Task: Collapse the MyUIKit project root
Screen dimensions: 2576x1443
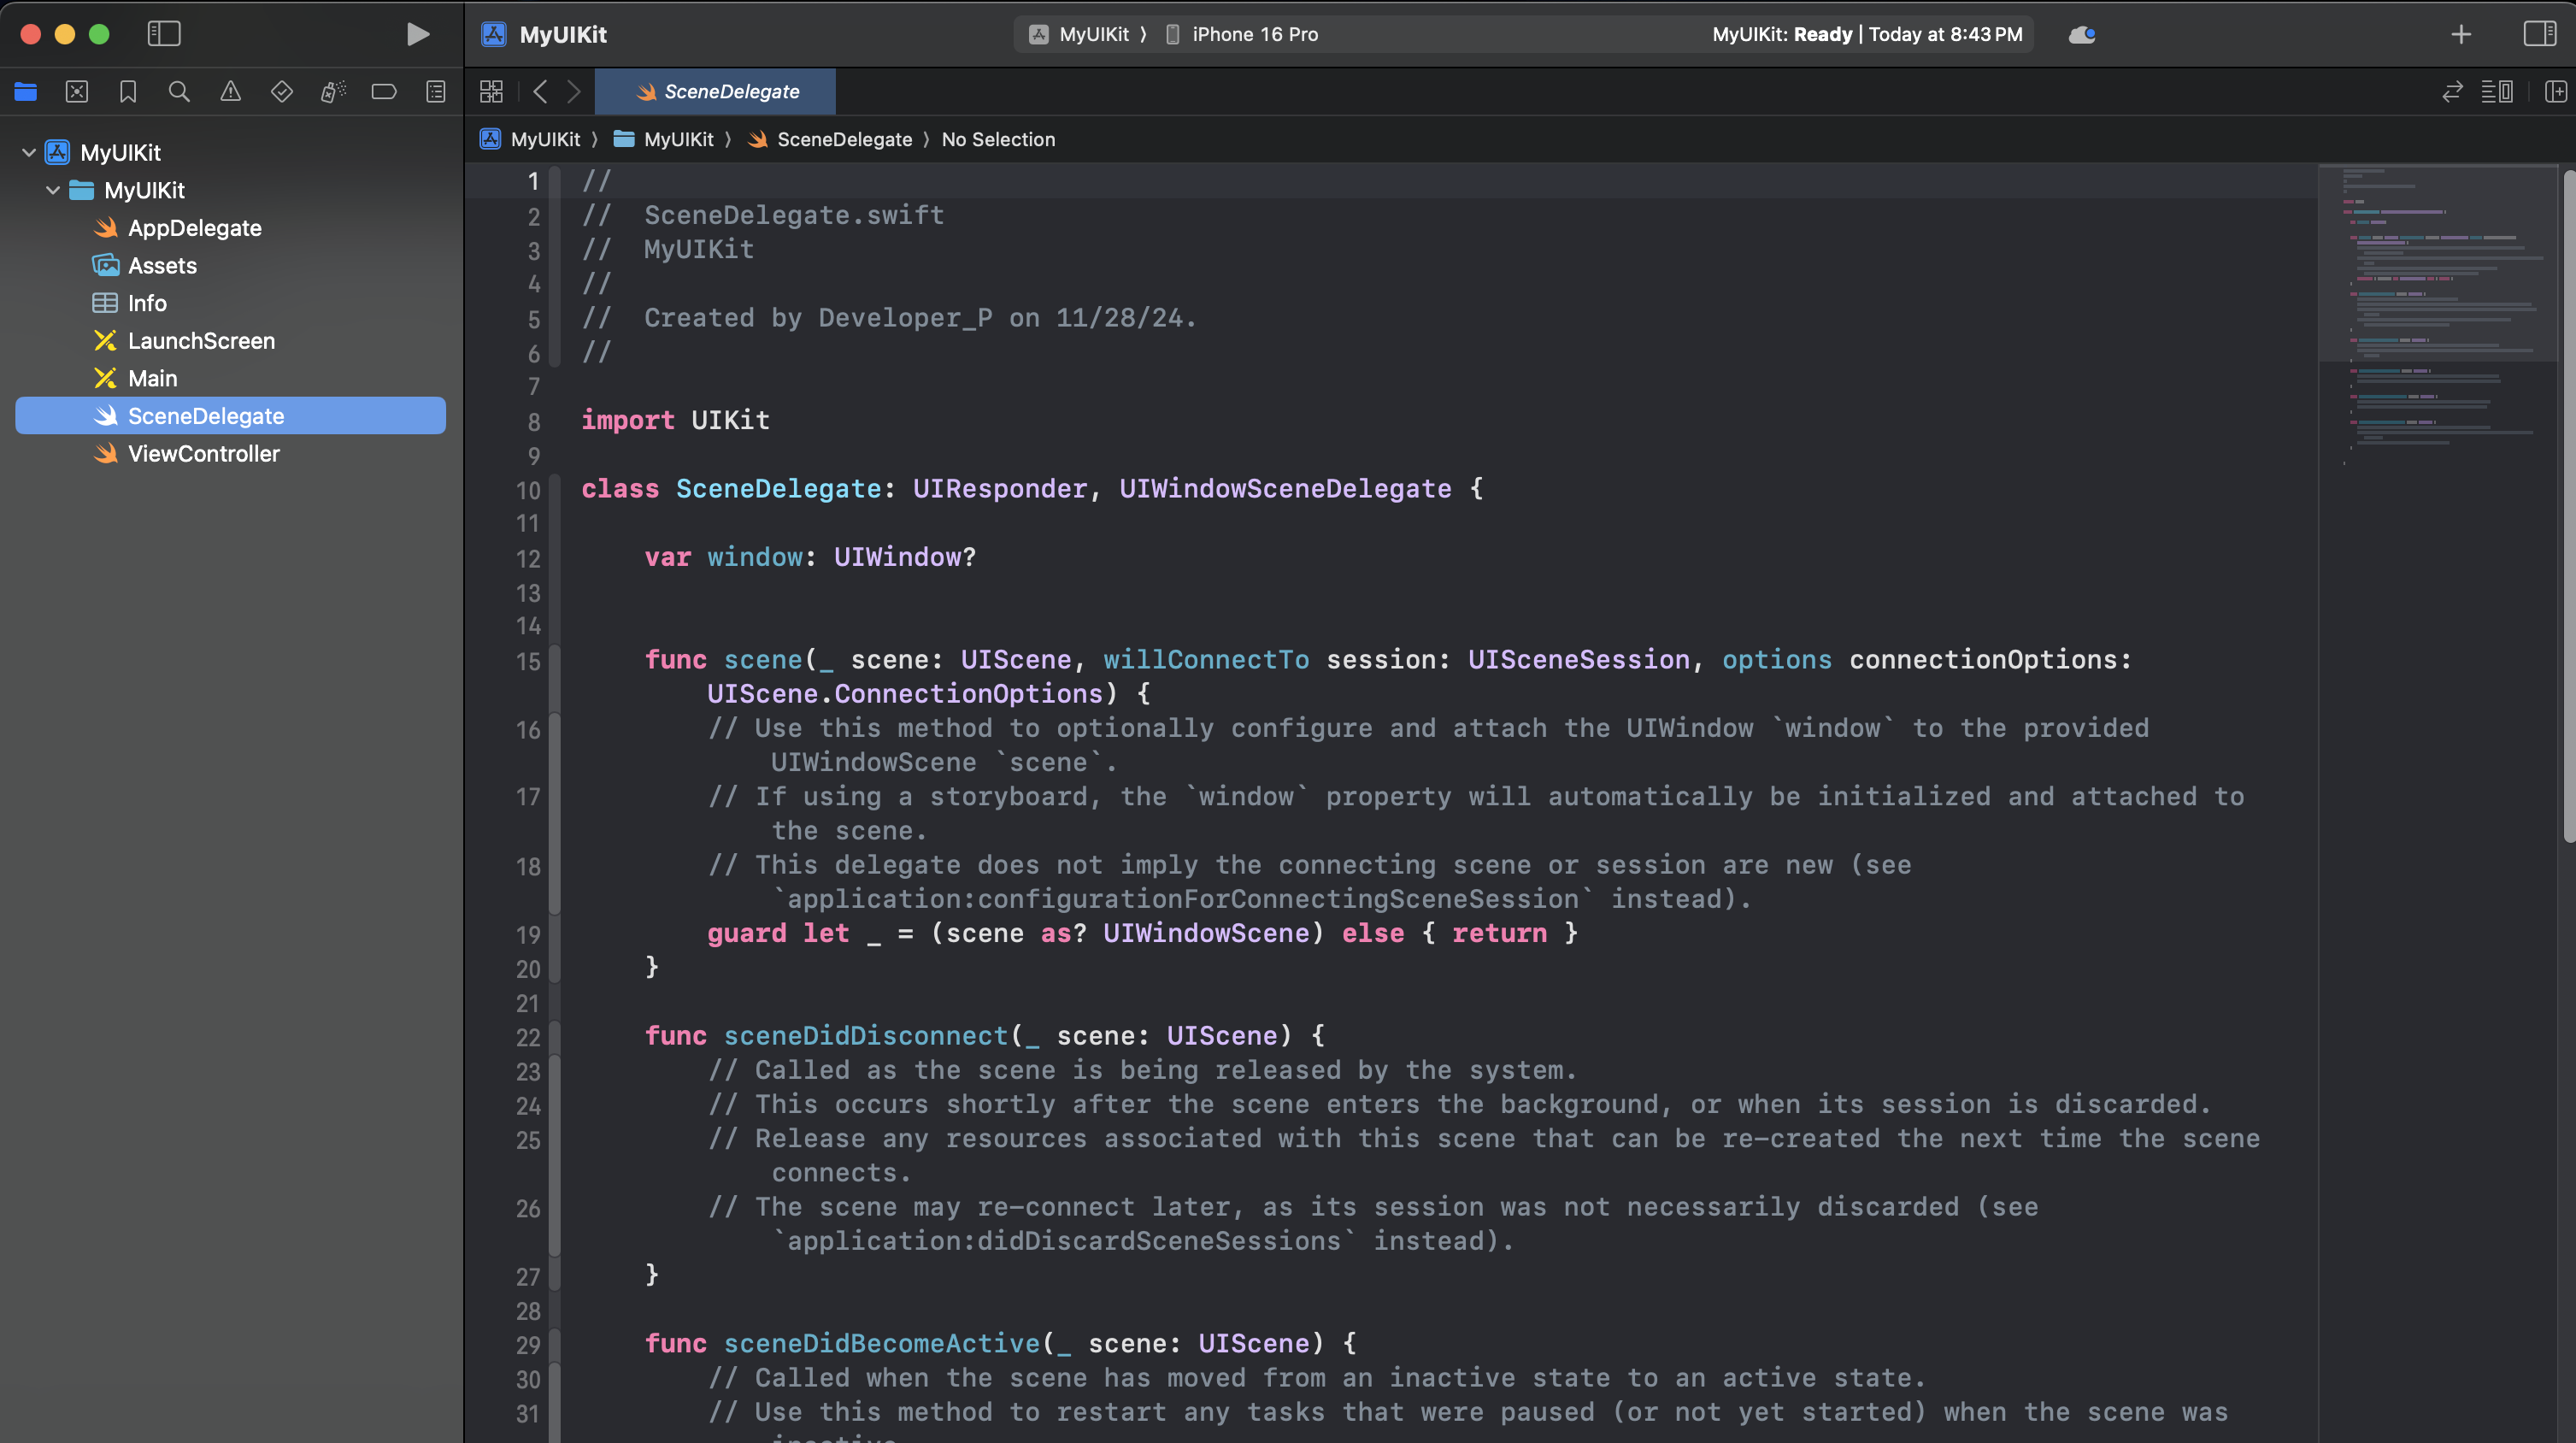Action: tap(29, 152)
